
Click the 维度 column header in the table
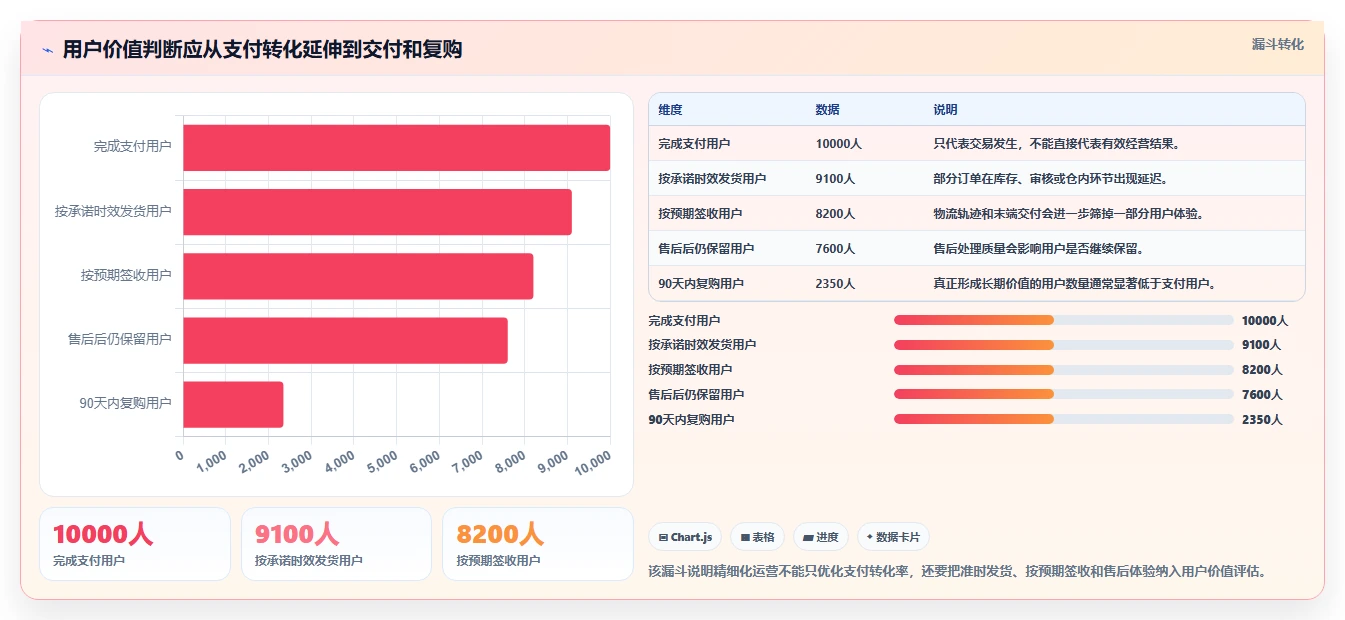(670, 109)
